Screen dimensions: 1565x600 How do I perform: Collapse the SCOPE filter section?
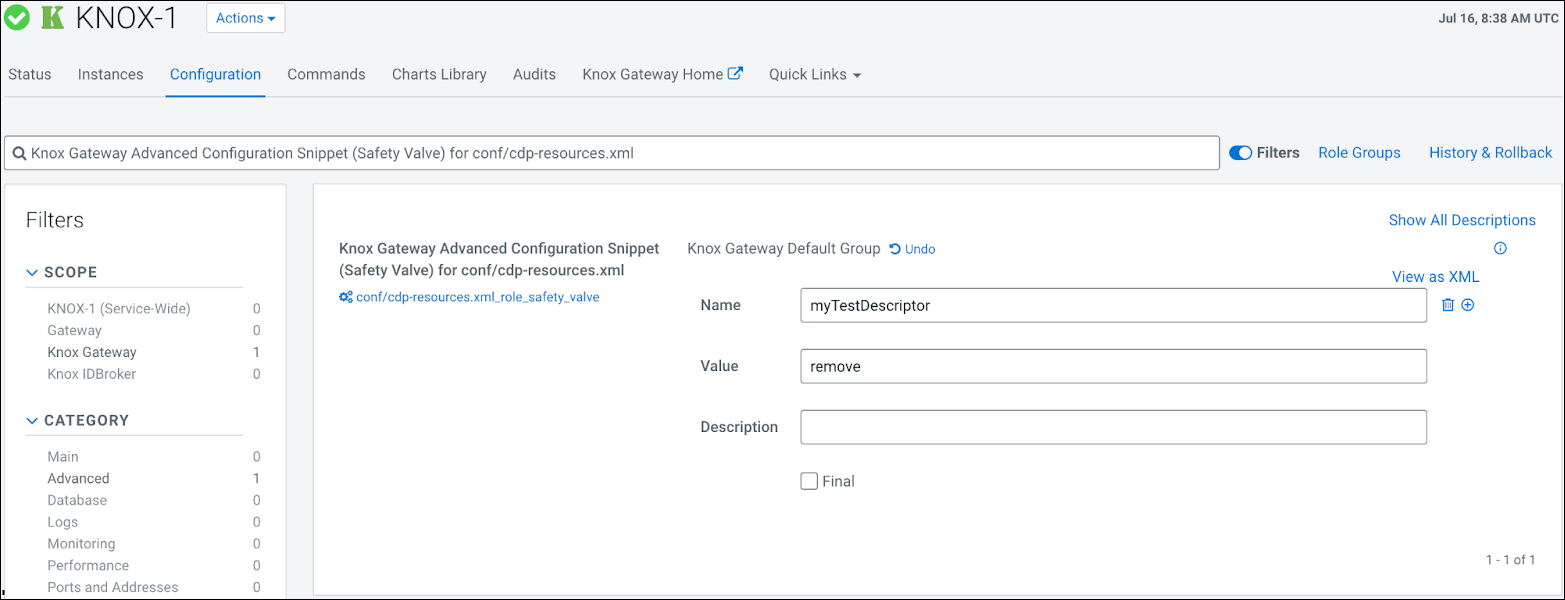pyautogui.click(x=33, y=272)
